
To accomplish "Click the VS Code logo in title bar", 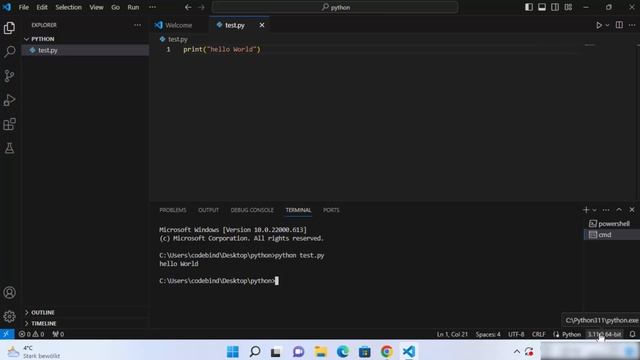I will (7, 7).
